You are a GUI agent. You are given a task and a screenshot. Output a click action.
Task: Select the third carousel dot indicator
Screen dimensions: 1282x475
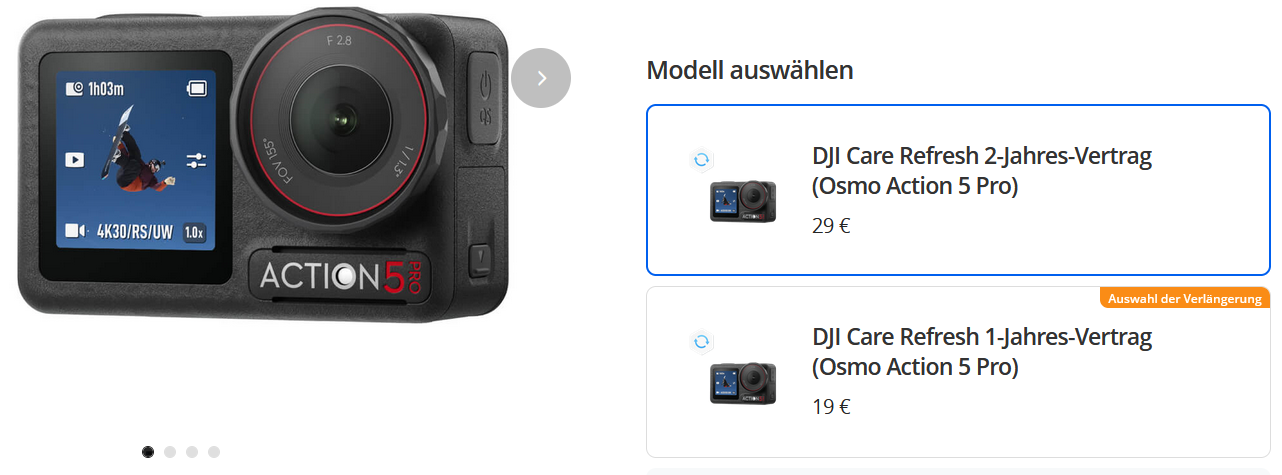[192, 452]
